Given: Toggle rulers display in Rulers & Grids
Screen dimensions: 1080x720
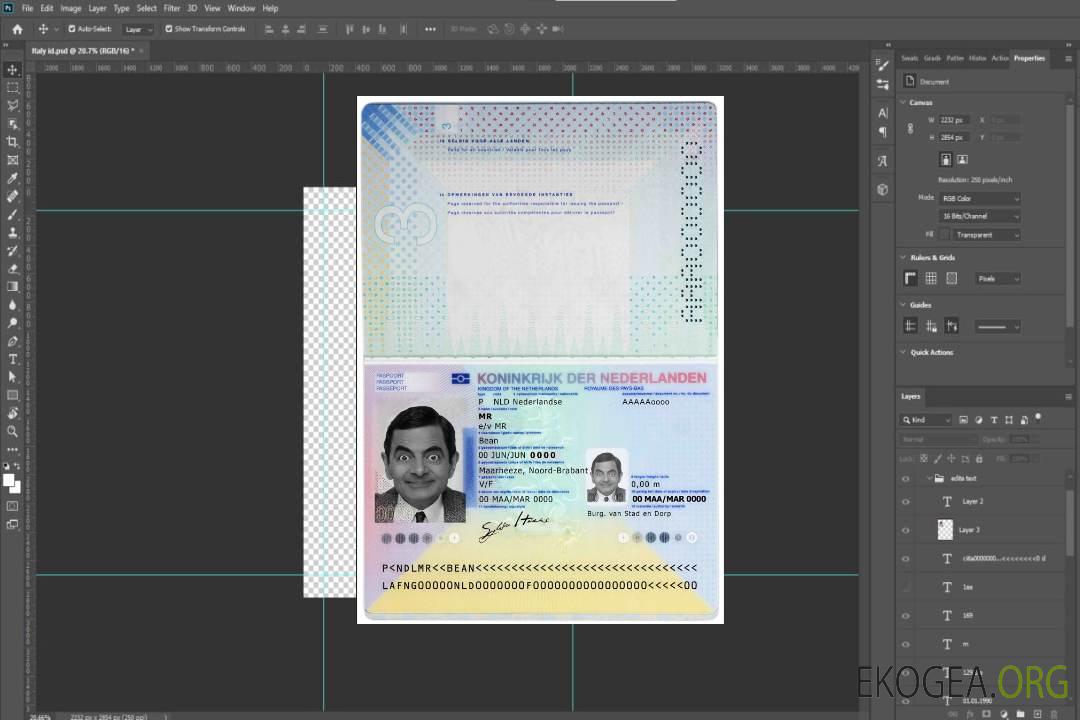Looking at the screenshot, I should [x=911, y=278].
